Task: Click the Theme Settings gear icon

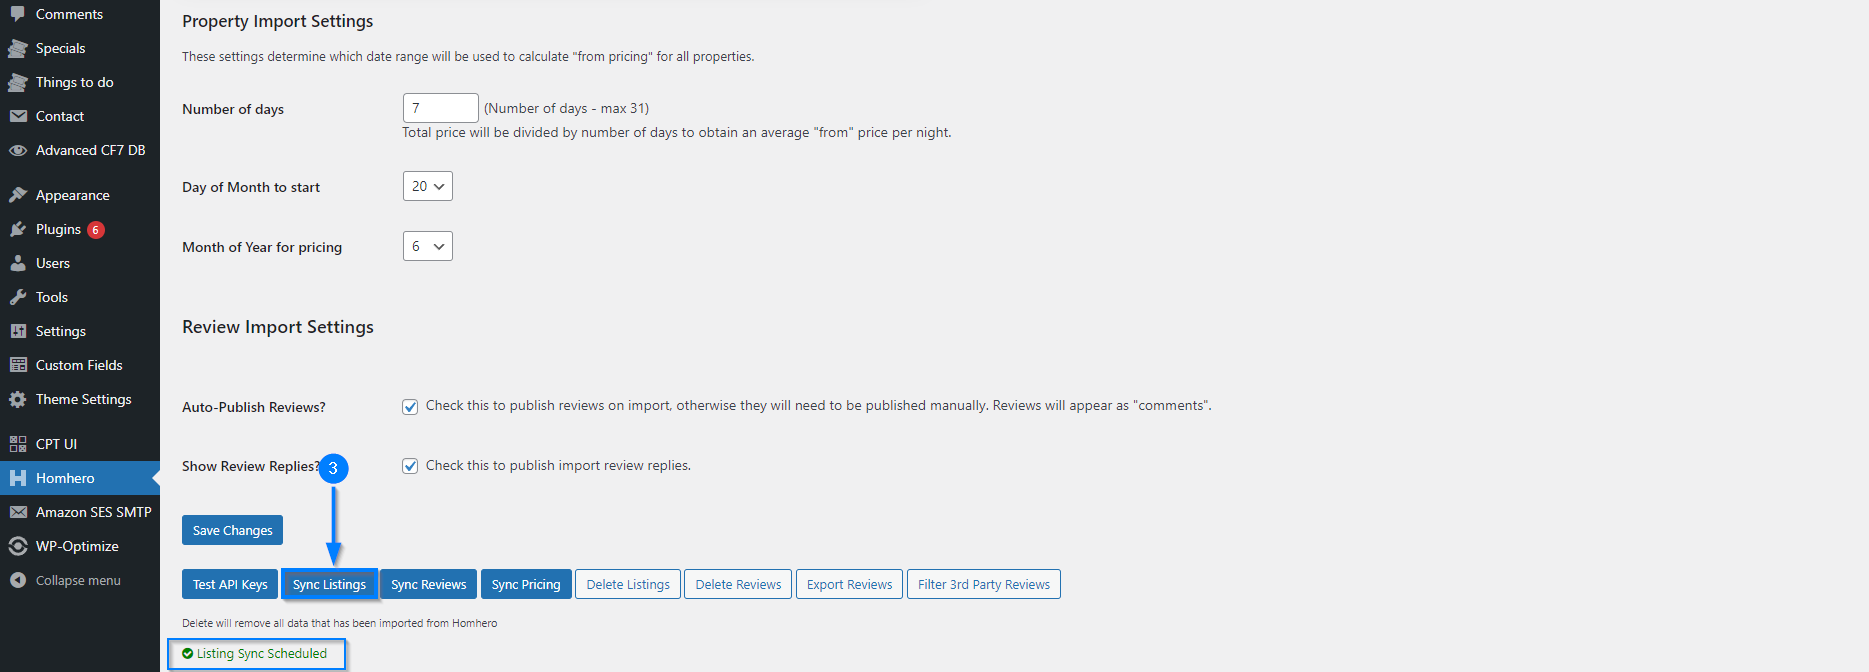Action: pyautogui.click(x=18, y=399)
